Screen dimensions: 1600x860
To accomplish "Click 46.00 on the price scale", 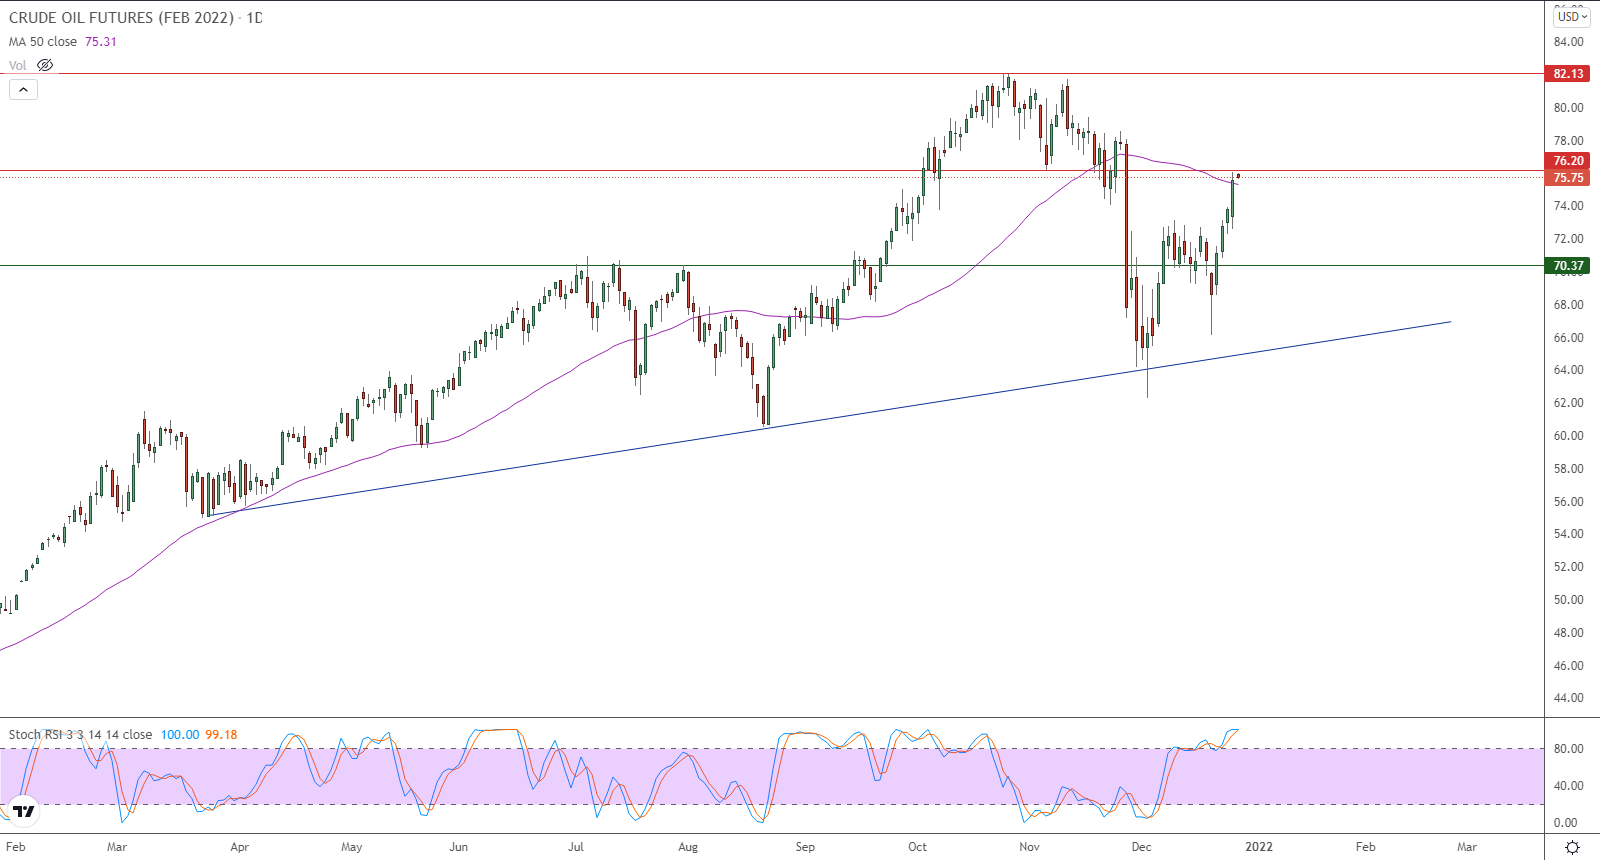I will click(1568, 666).
